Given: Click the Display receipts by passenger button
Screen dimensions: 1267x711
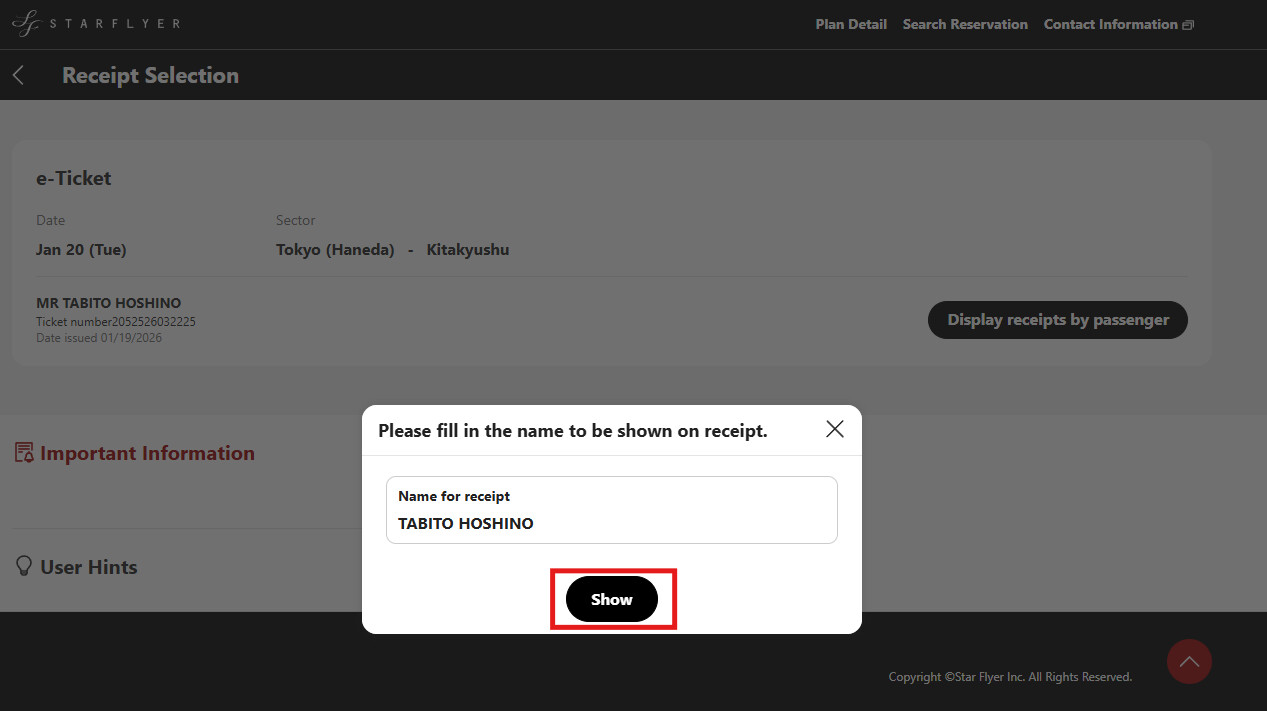Looking at the screenshot, I should (1058, 320).
